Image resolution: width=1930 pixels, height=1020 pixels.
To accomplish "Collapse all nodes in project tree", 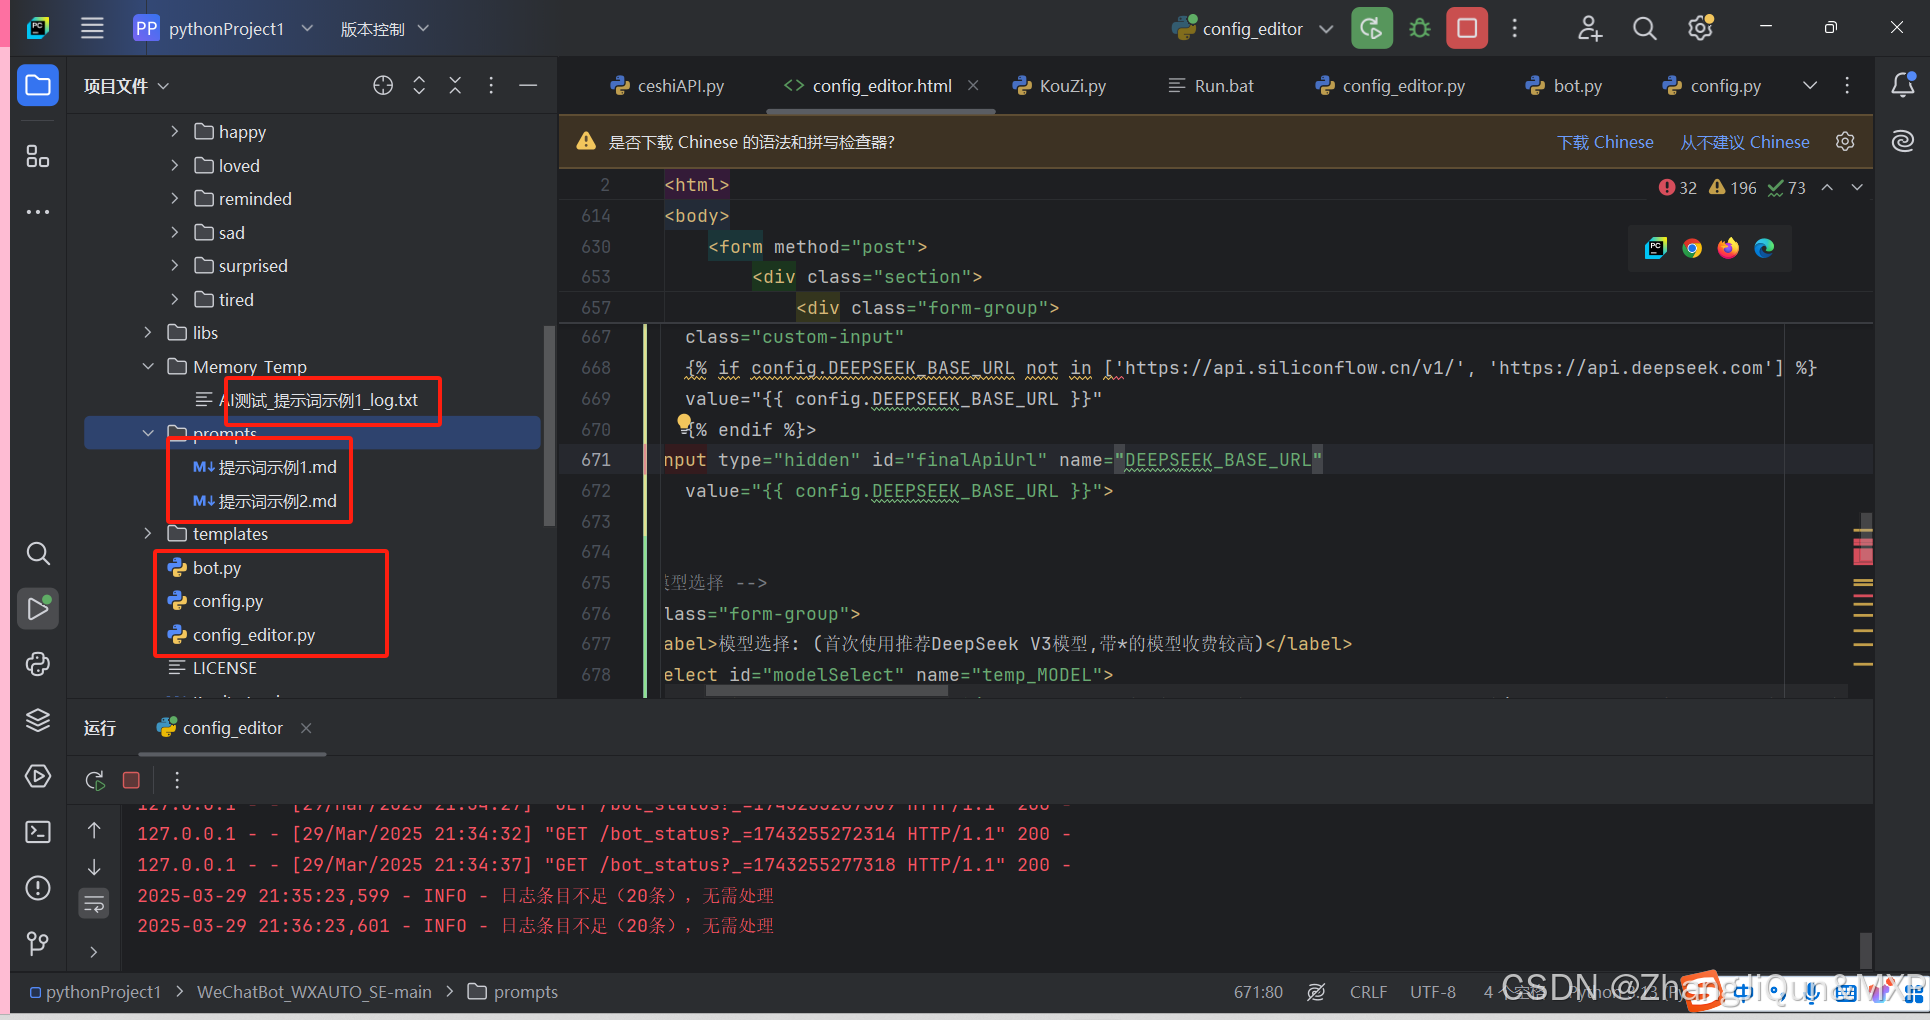I will tap(455, 86).
